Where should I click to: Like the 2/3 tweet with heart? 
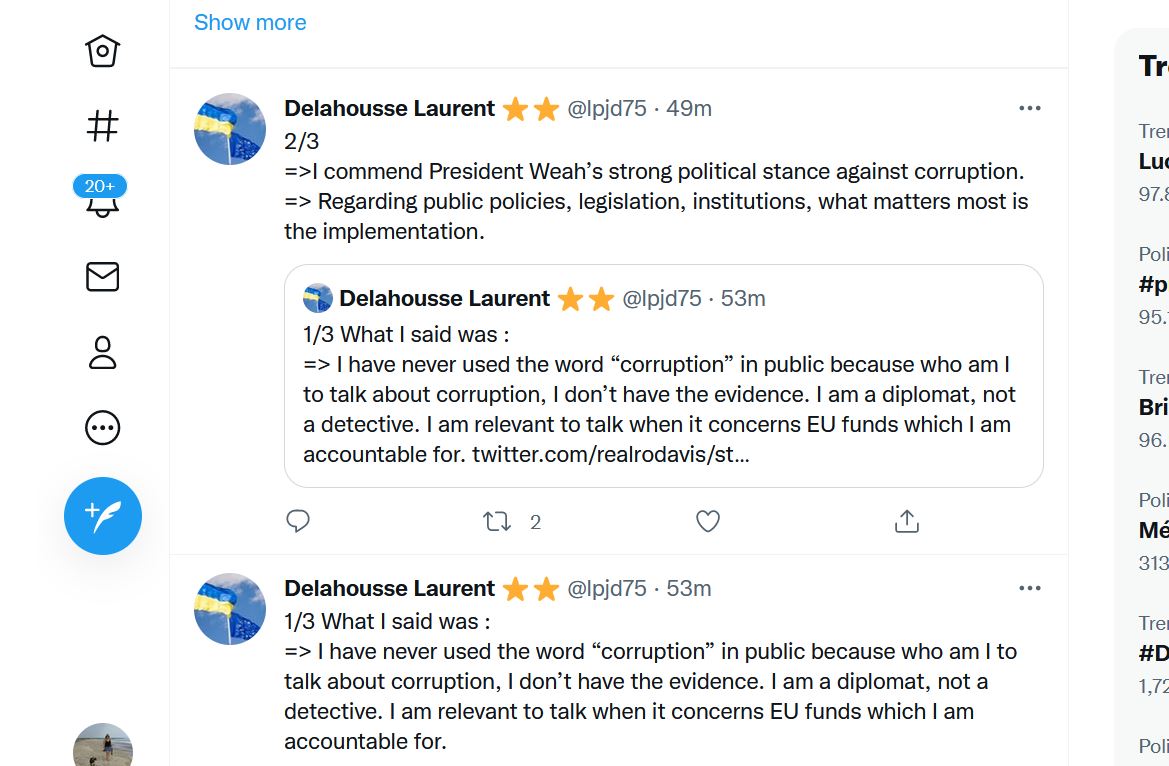click(708, 521)
